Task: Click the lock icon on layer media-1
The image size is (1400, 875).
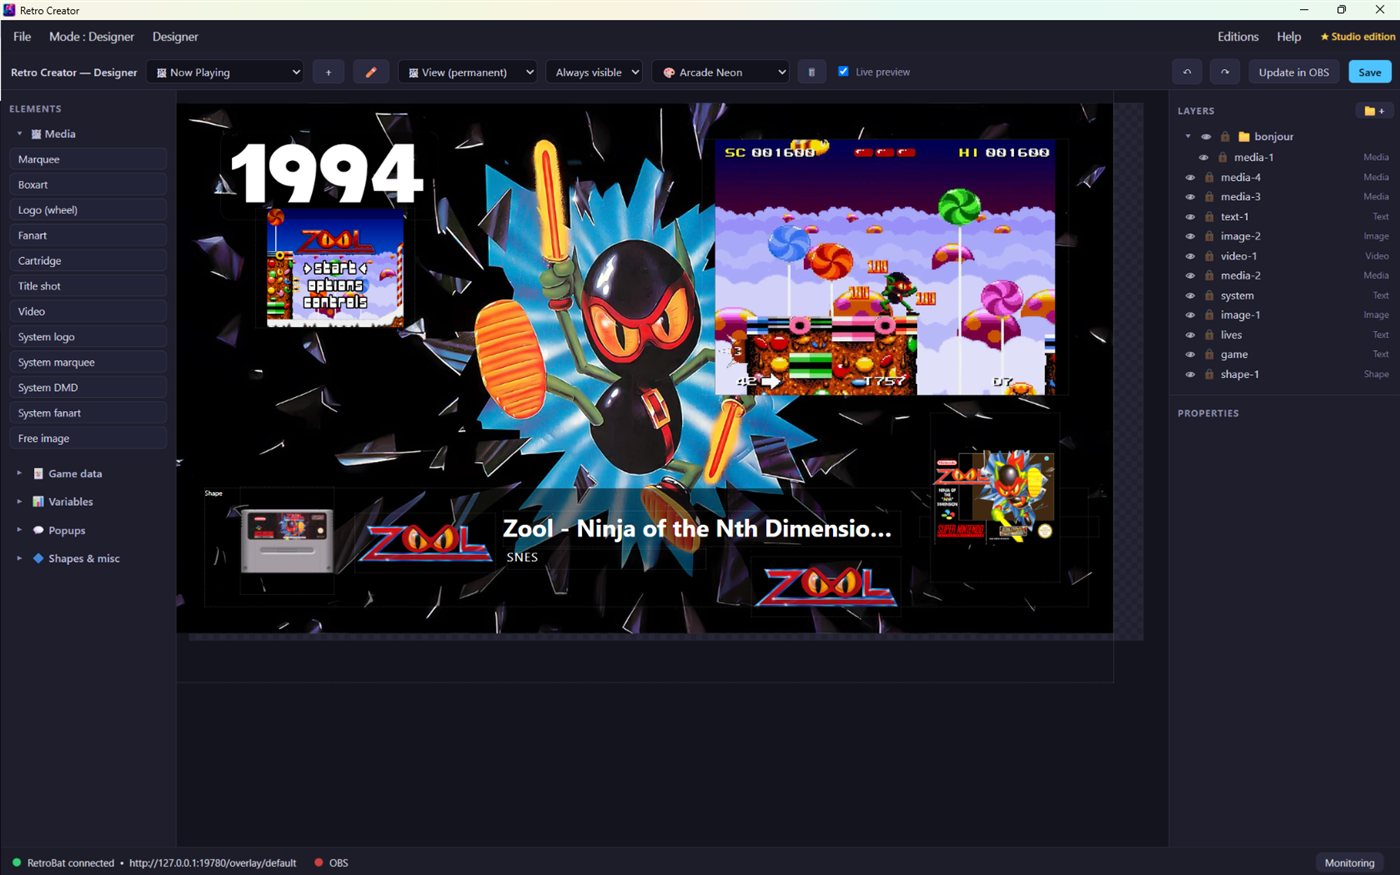Action: click(1222, 157)
